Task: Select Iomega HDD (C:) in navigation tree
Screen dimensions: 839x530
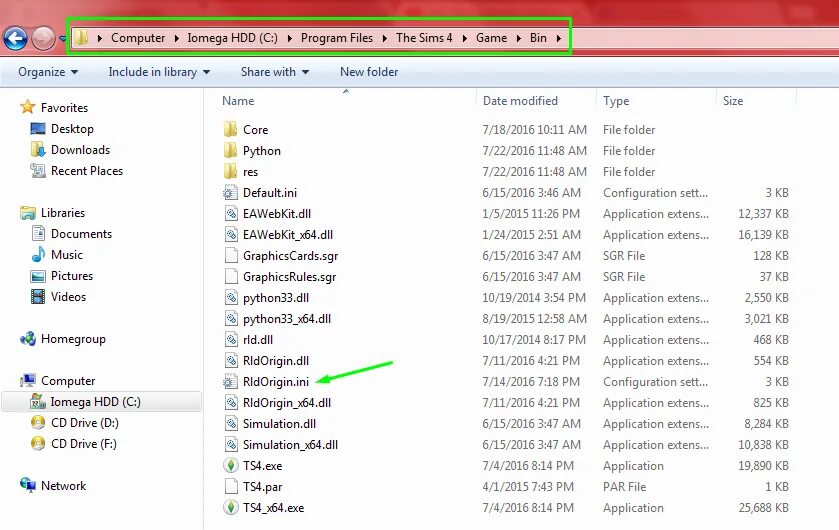Action: click(102, 402)
